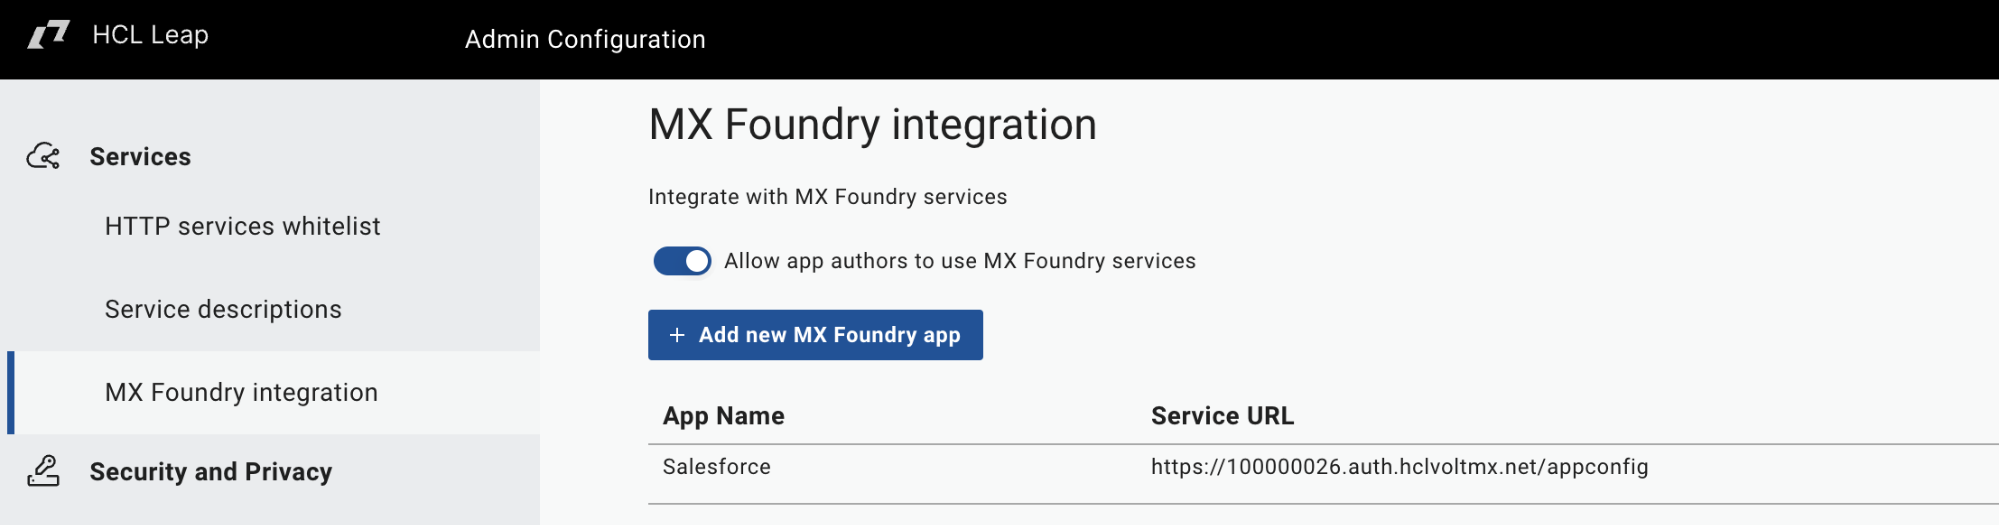Expand the Security and Privacy section
This screenshot has width=1999, height=526.
pos(210,472)
